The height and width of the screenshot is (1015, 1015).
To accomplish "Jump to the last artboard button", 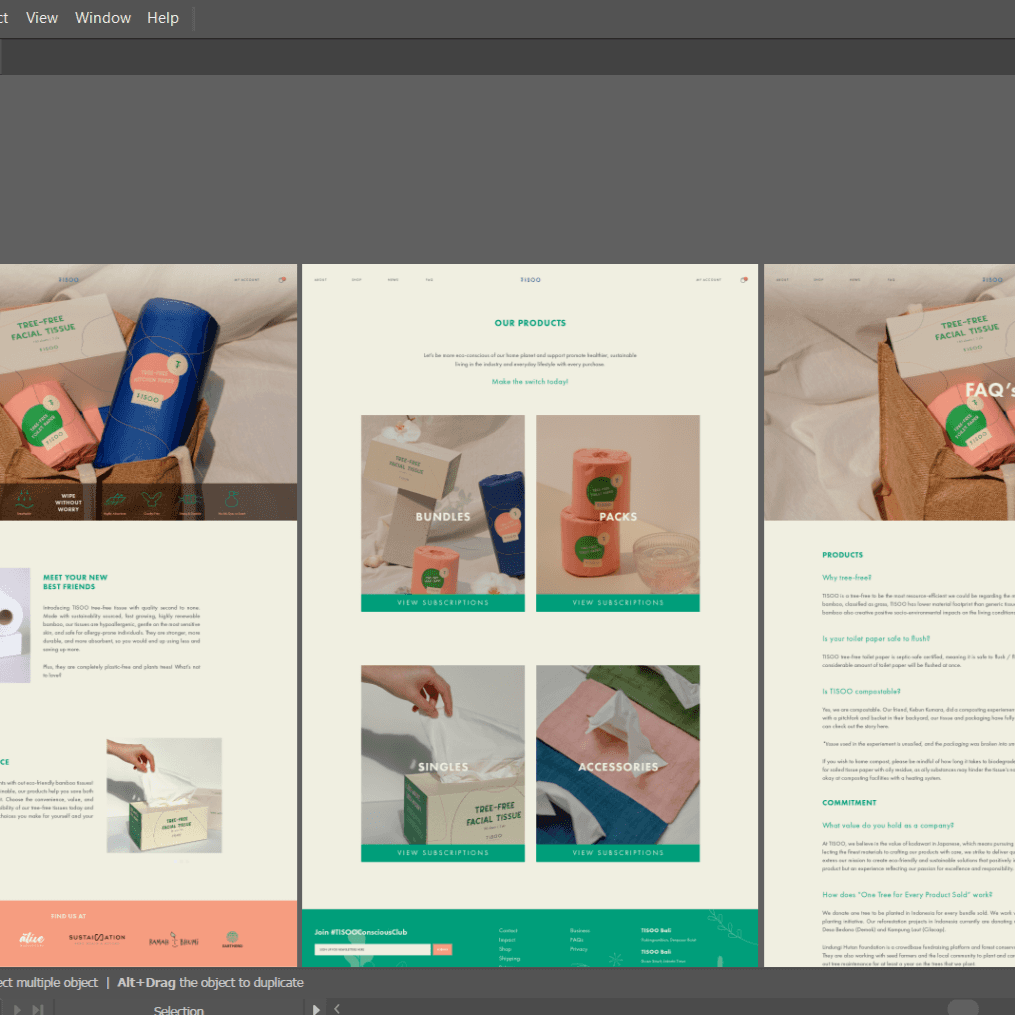I will tap(38, 1009).
